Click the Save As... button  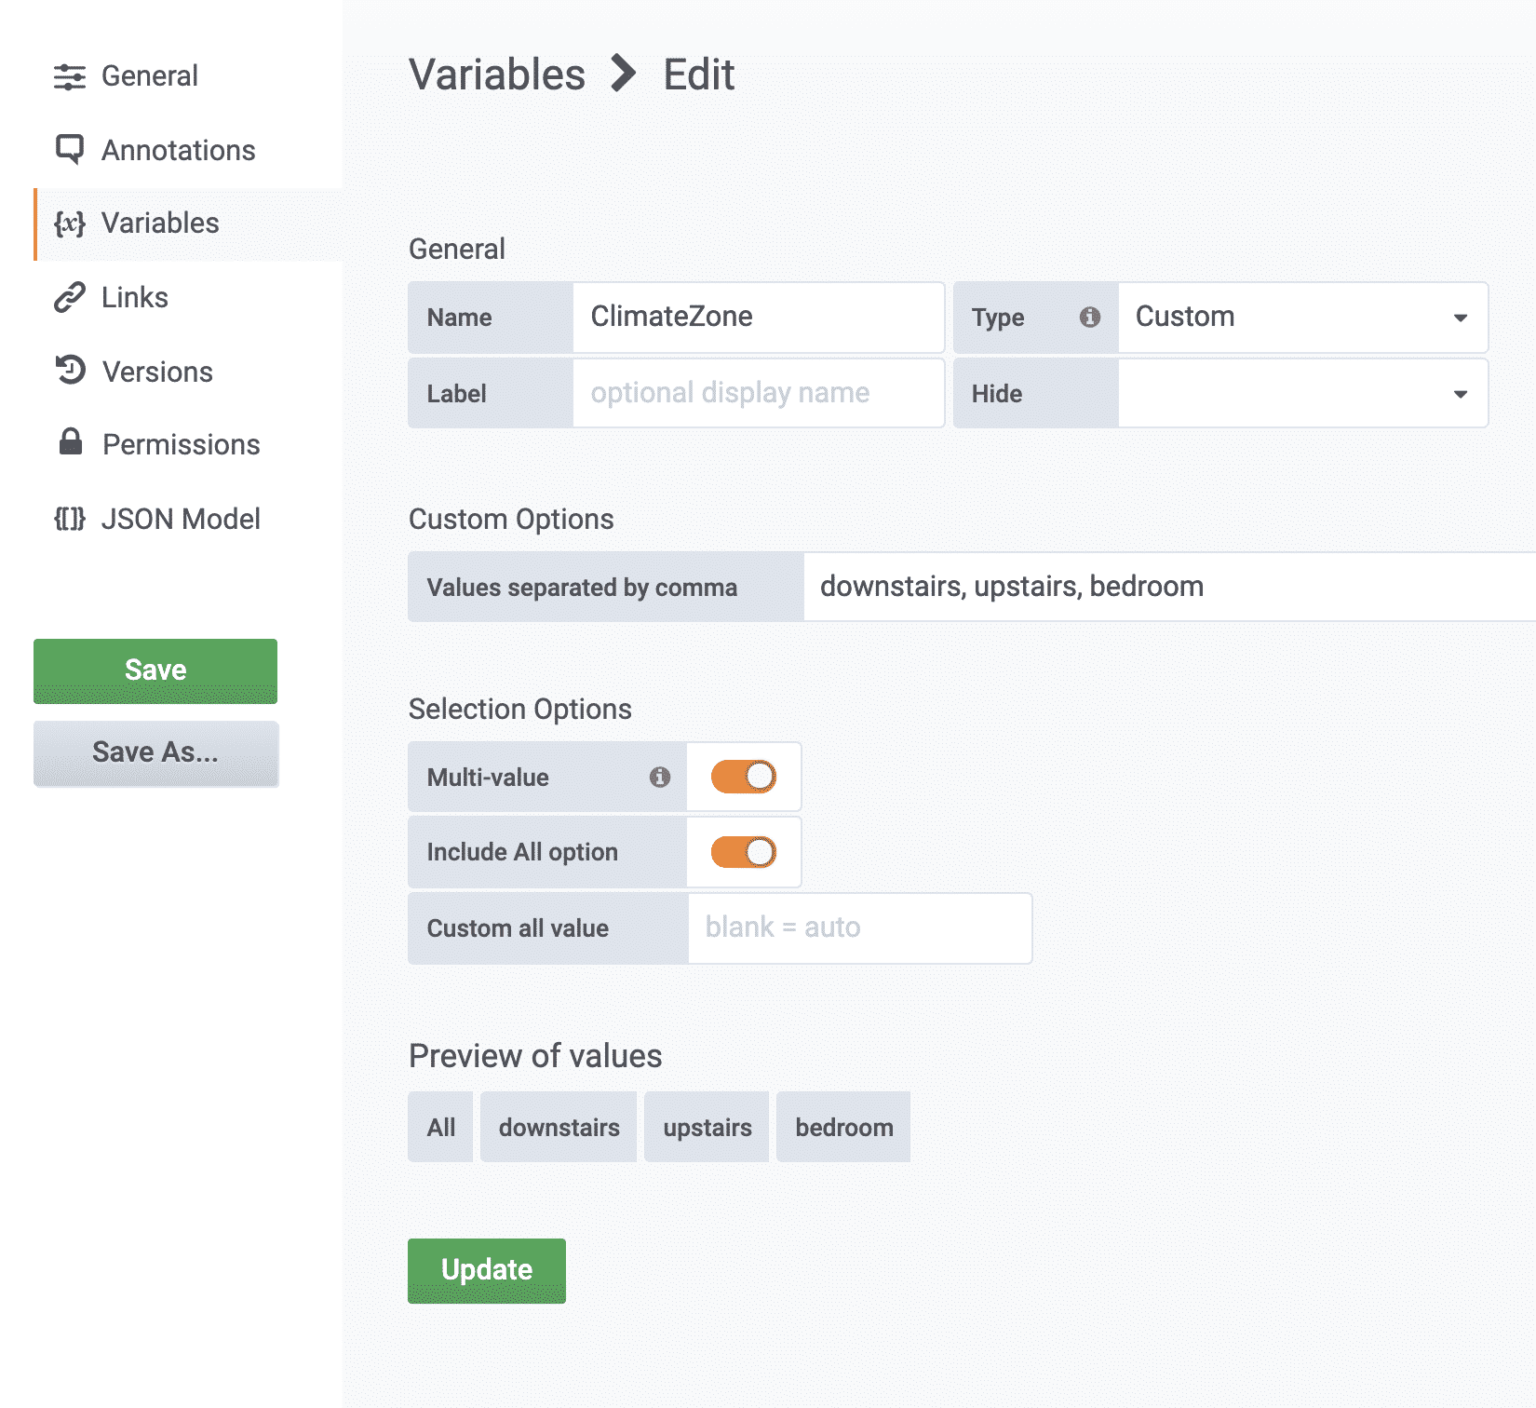(x=155, y=753)
